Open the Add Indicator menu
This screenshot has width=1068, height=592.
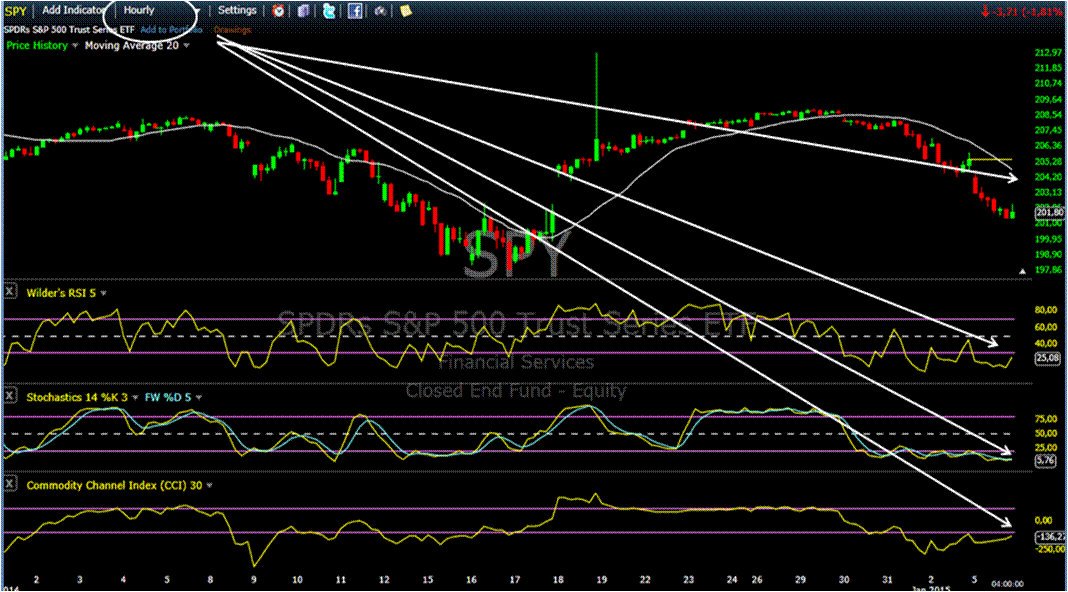click(74, 10)
